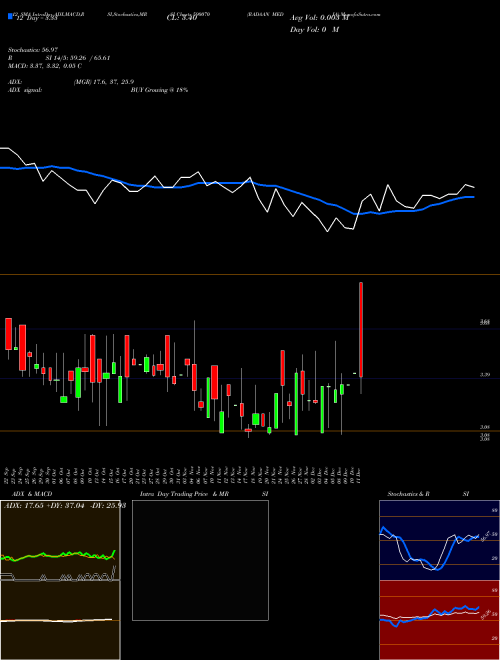The height and width of the screenshot is (660, 500).
Task: Click the 'Intra Day Trading Price & MRSI' title
Action: tap(204, 494)
